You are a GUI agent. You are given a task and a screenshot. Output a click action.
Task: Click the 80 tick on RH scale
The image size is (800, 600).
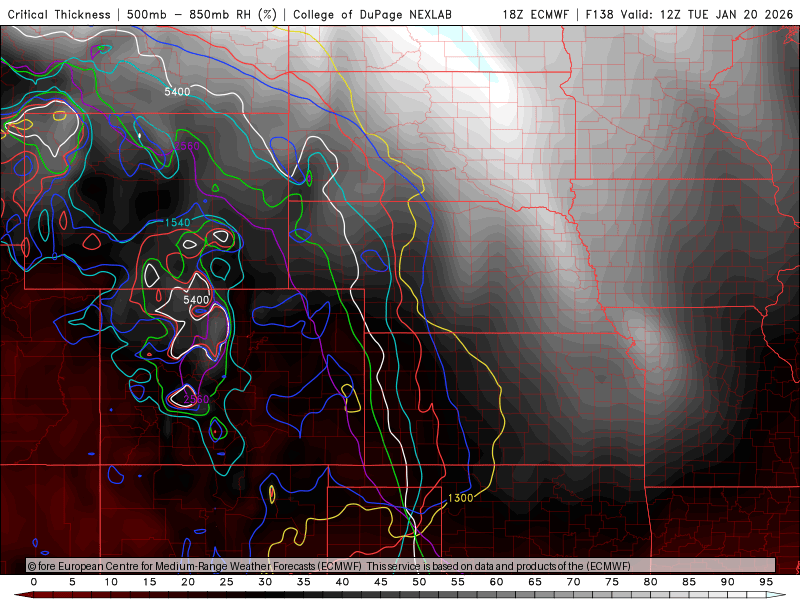tap(651, 582)
